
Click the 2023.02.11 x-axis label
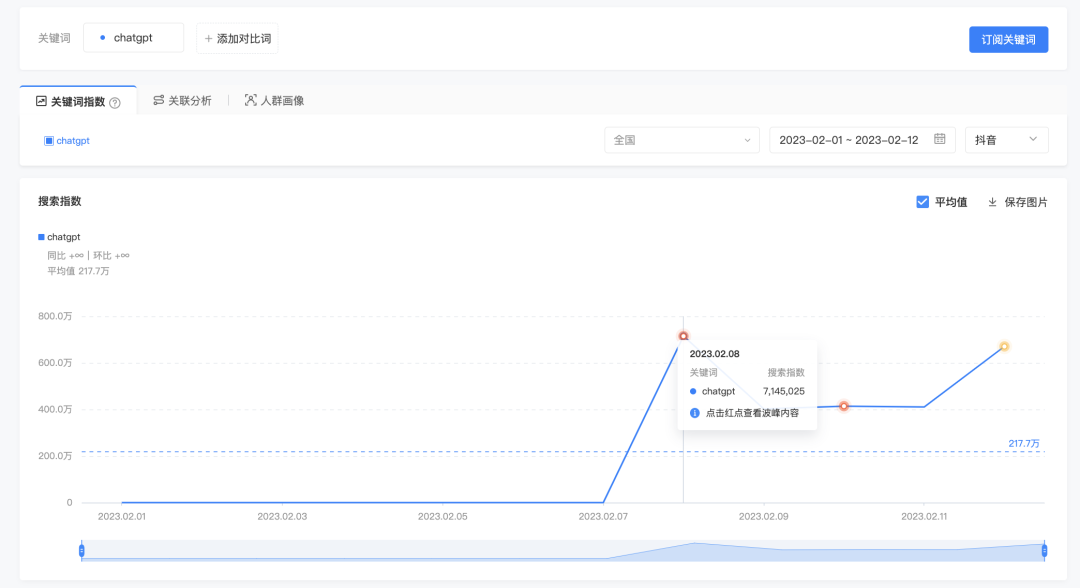[x=924, y=516]
